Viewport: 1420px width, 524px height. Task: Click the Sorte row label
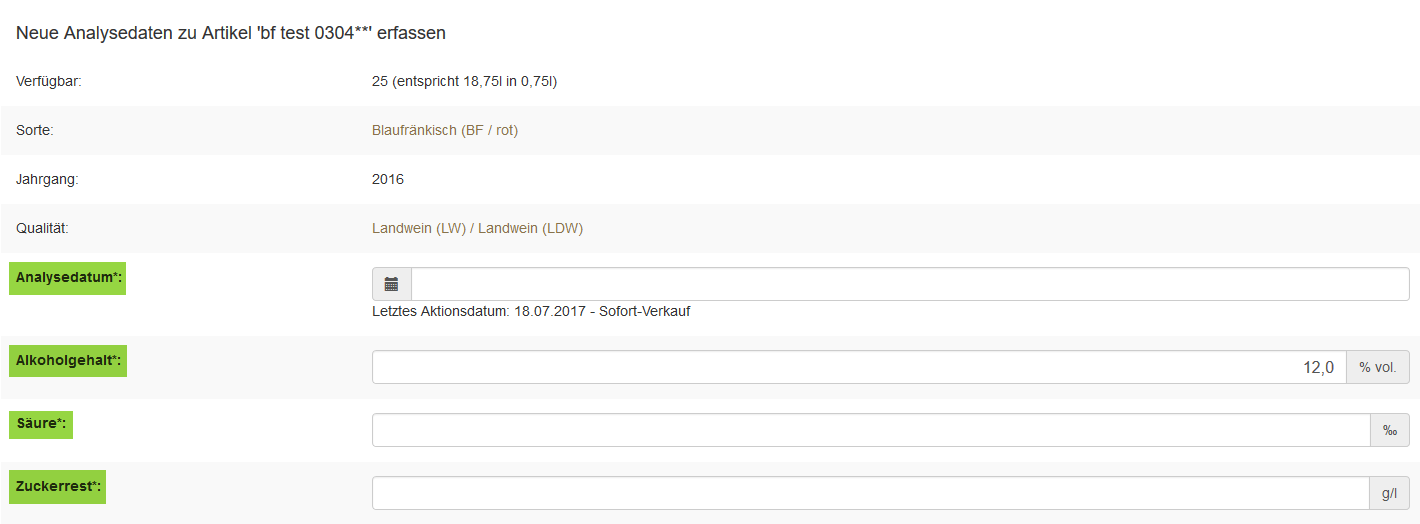pos(34,130)
